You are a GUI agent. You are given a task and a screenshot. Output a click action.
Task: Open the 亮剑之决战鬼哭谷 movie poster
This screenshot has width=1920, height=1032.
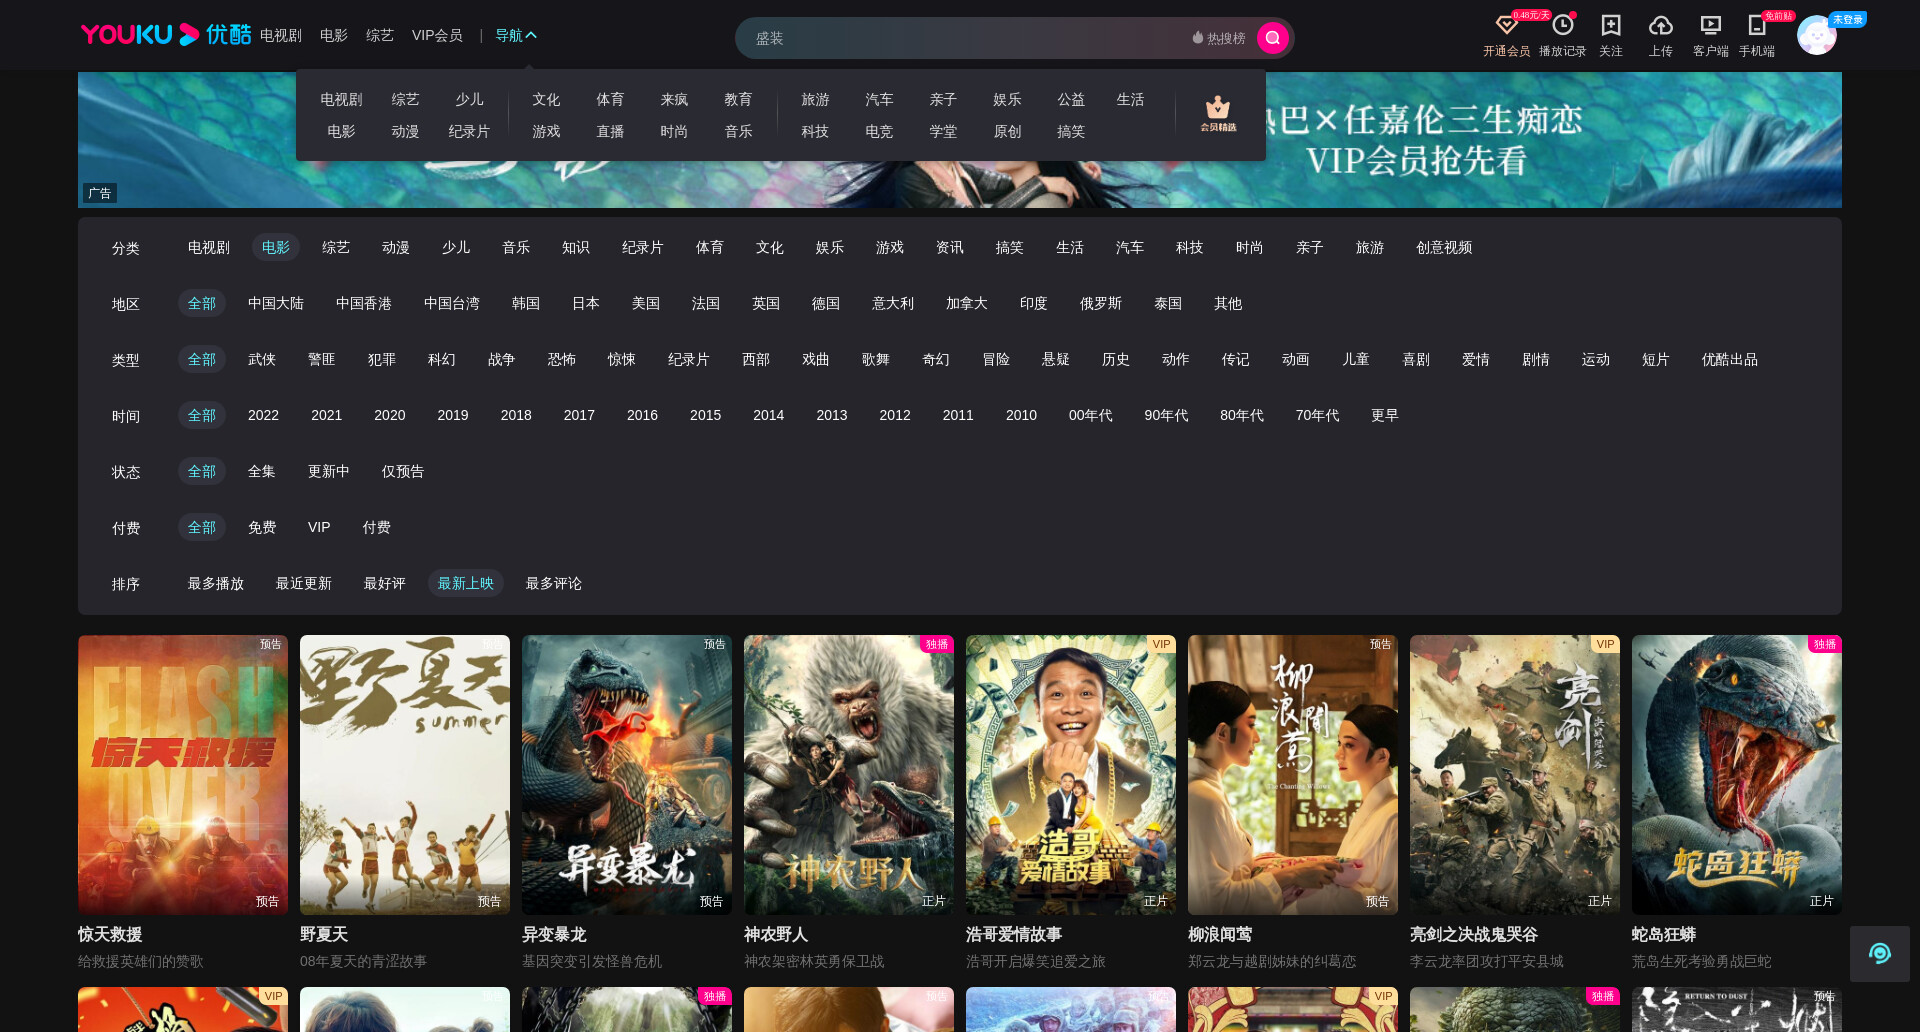1515,775
